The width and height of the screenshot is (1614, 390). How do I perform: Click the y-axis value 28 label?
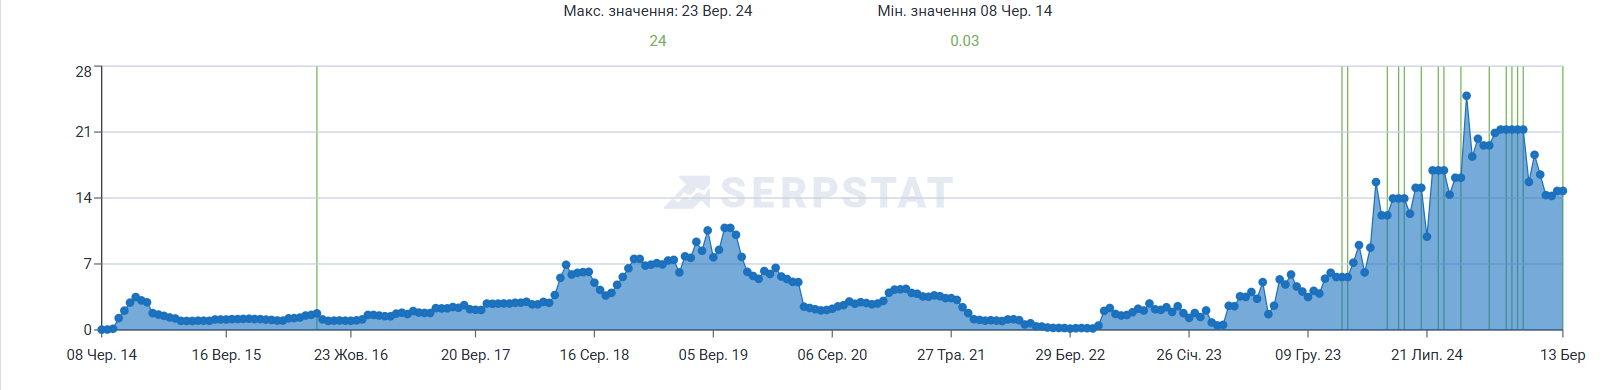(x=83, y=72)
